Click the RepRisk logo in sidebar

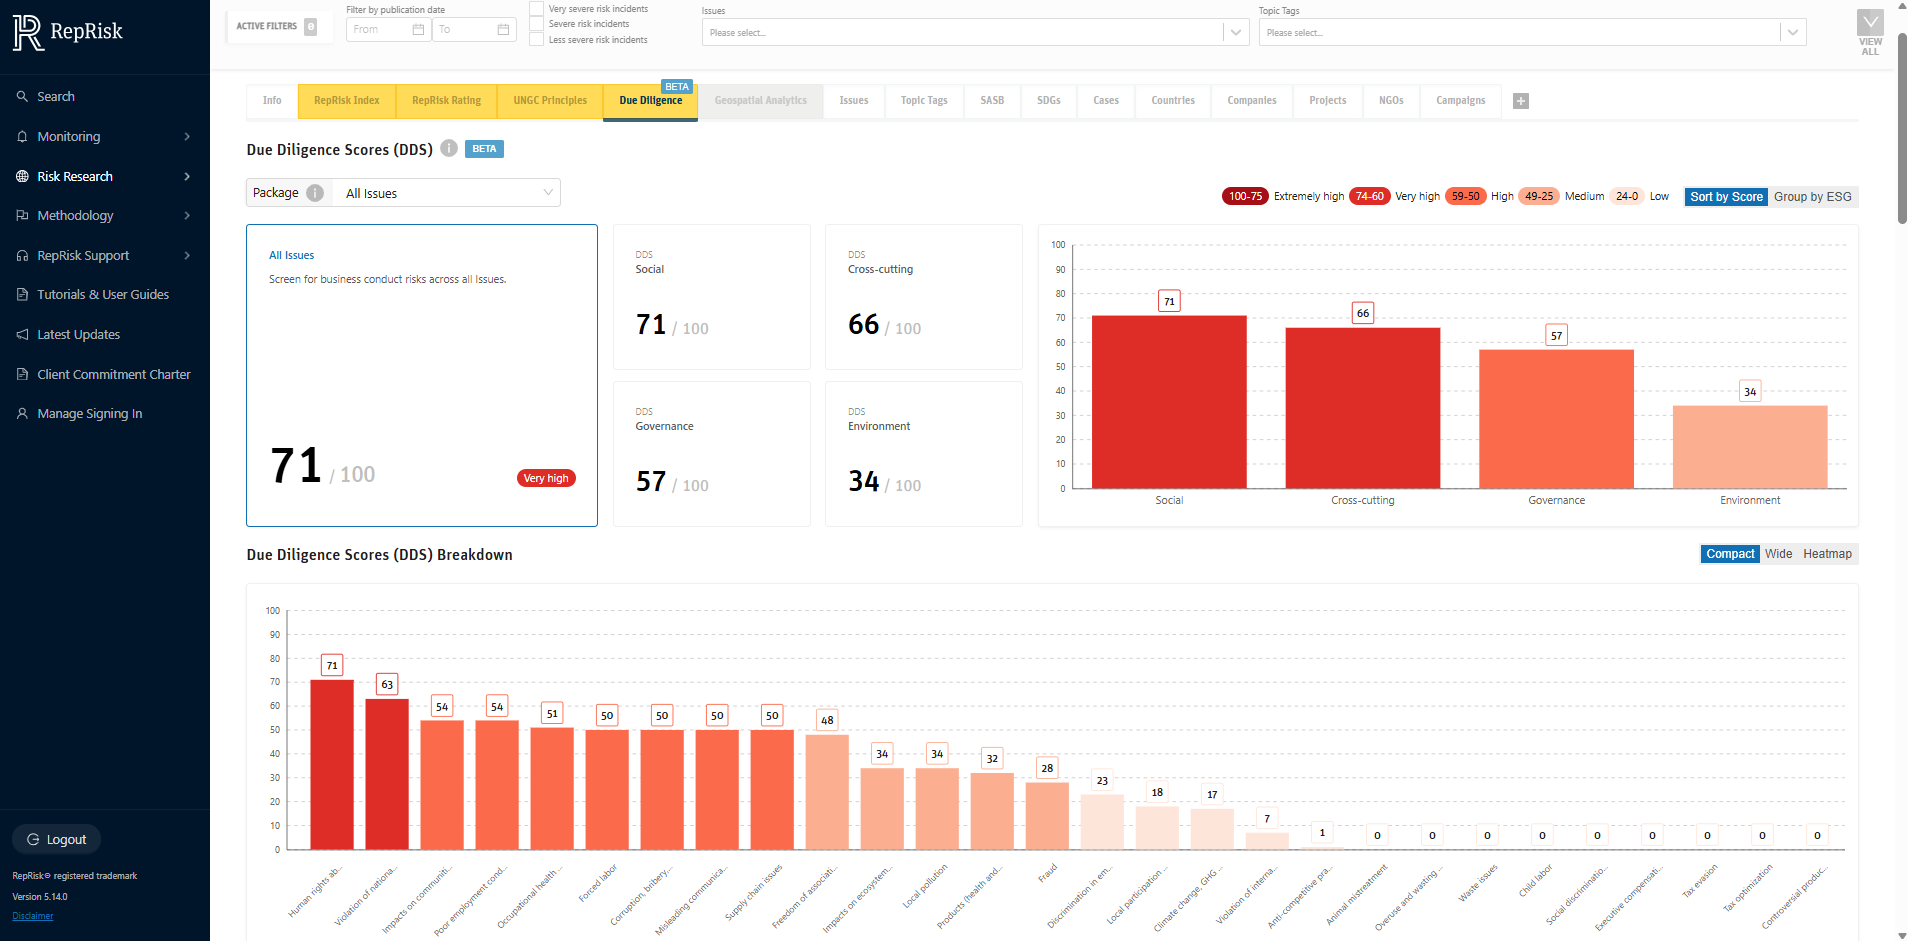click(x=68, y=32)
